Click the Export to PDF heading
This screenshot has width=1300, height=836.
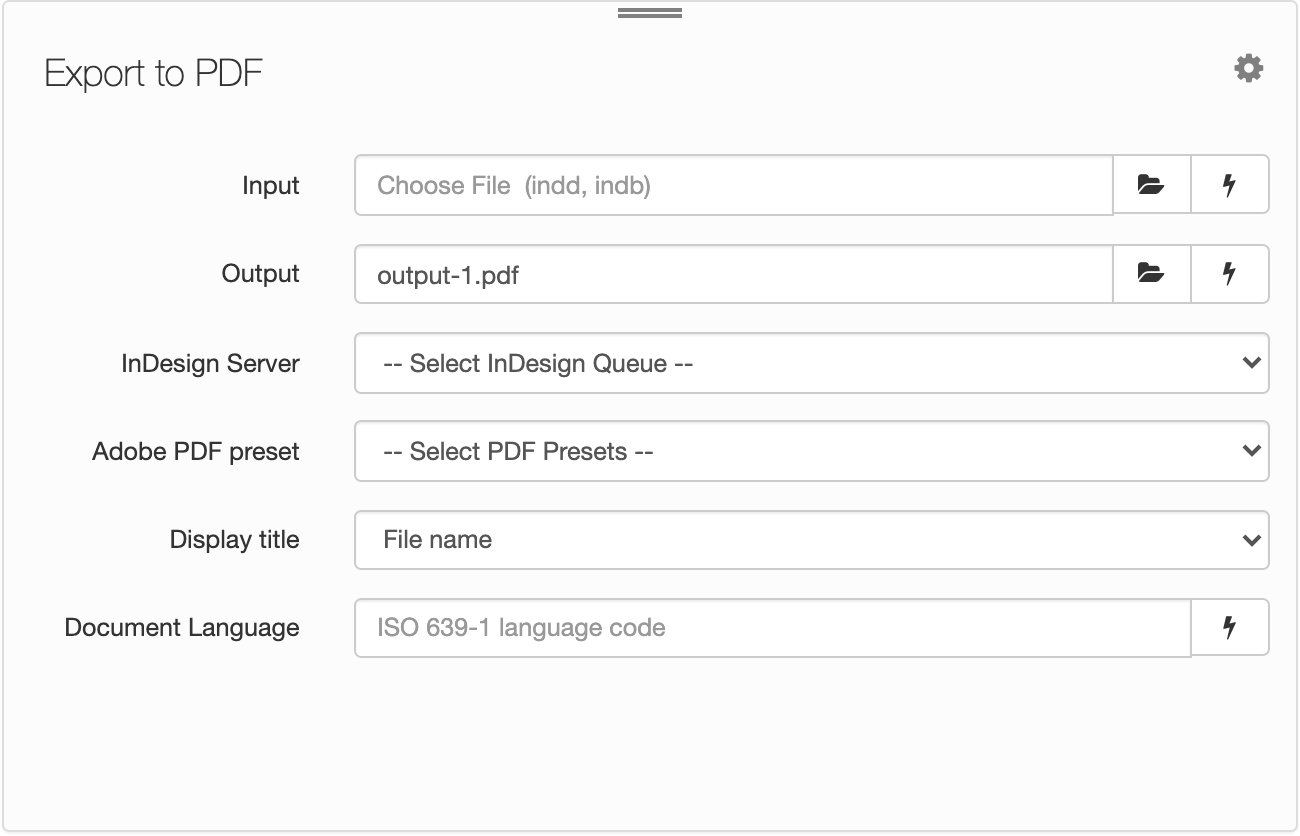click(154, 74)
